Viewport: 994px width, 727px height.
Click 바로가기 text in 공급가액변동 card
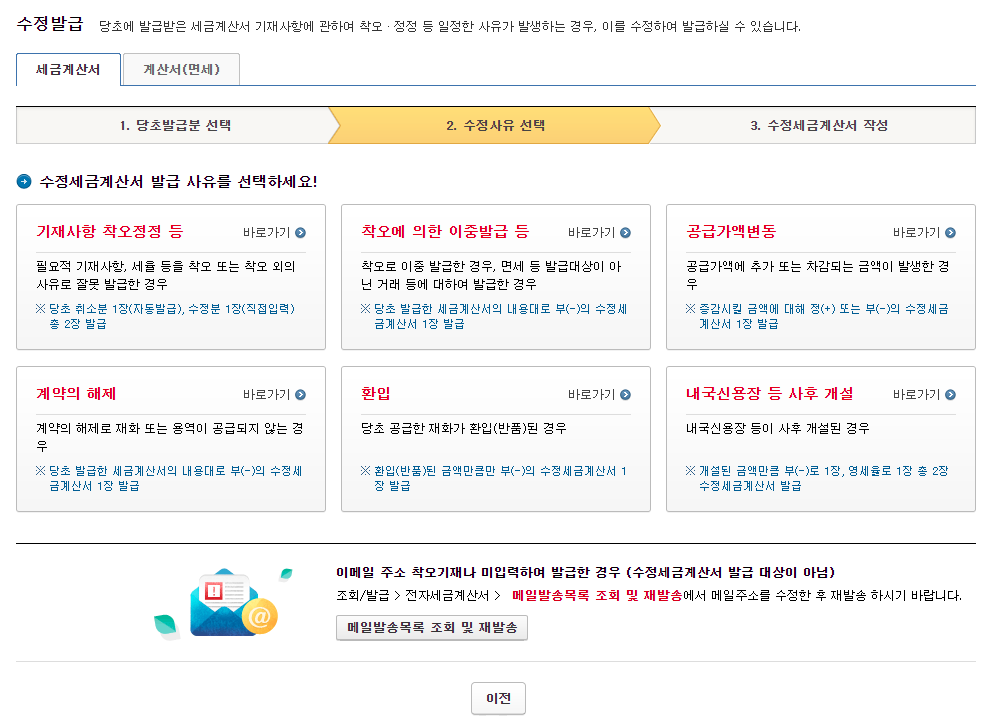click(916, 233)
